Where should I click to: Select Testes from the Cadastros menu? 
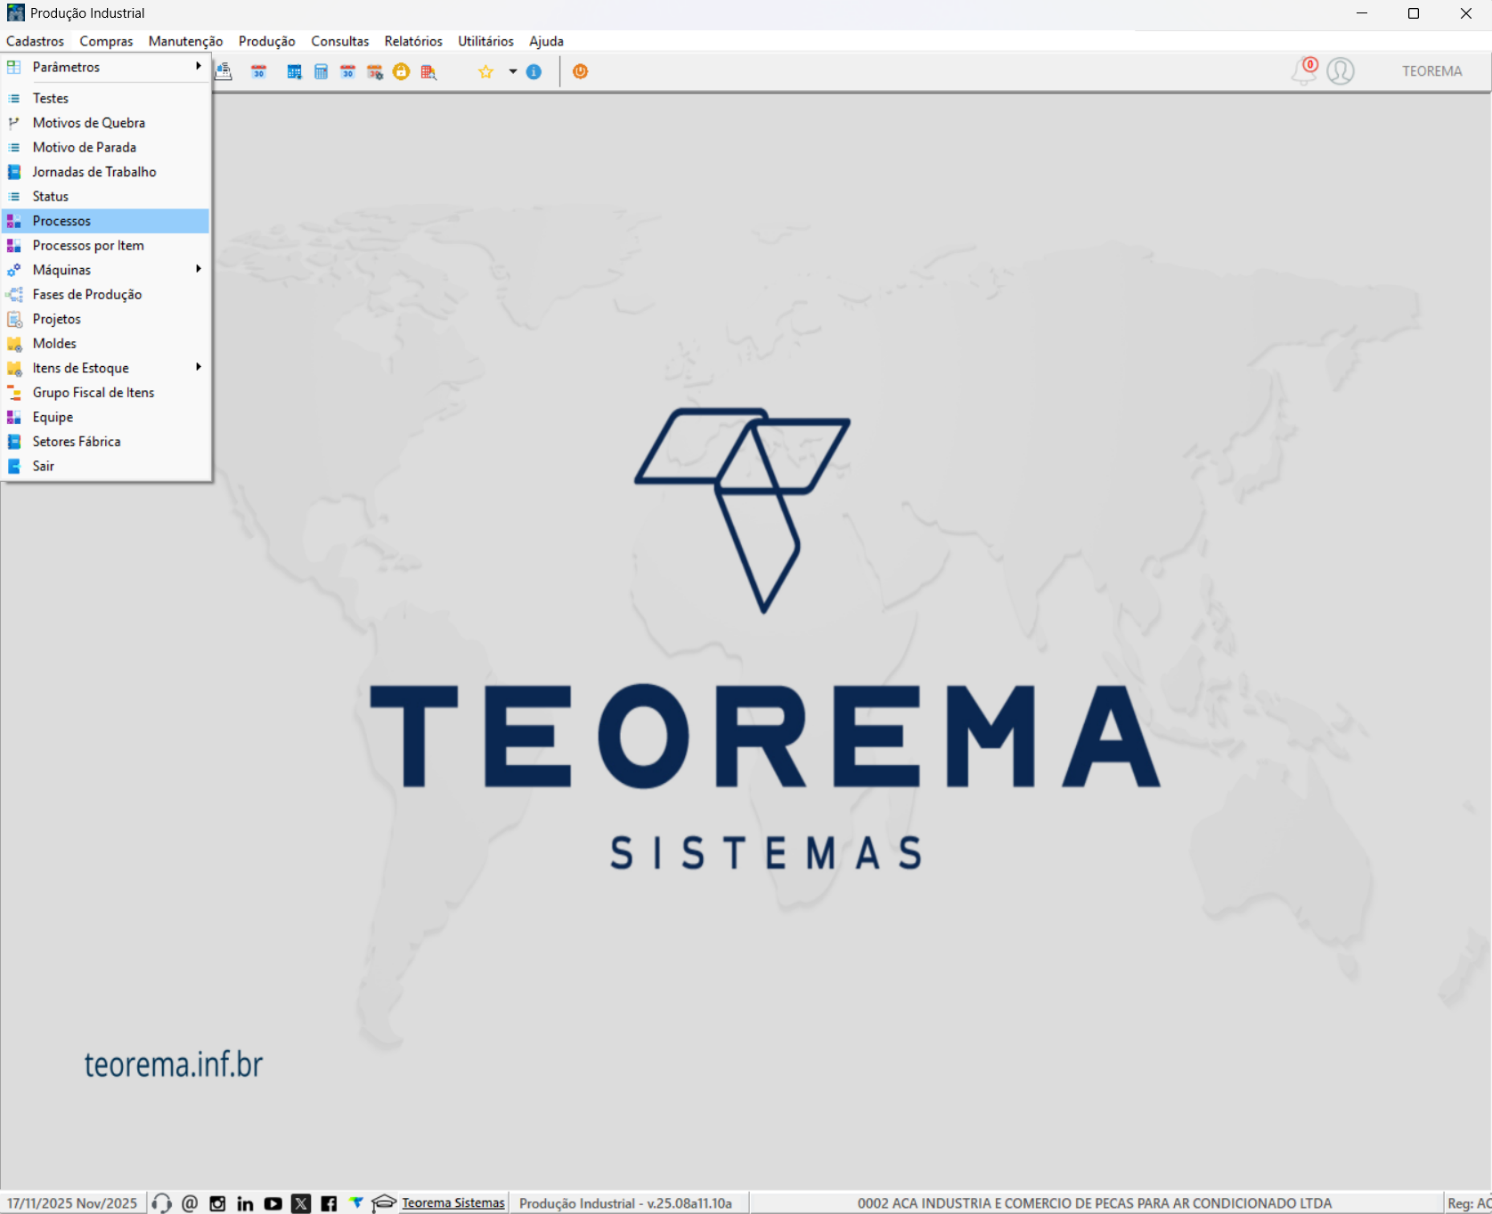pos(106,98)
